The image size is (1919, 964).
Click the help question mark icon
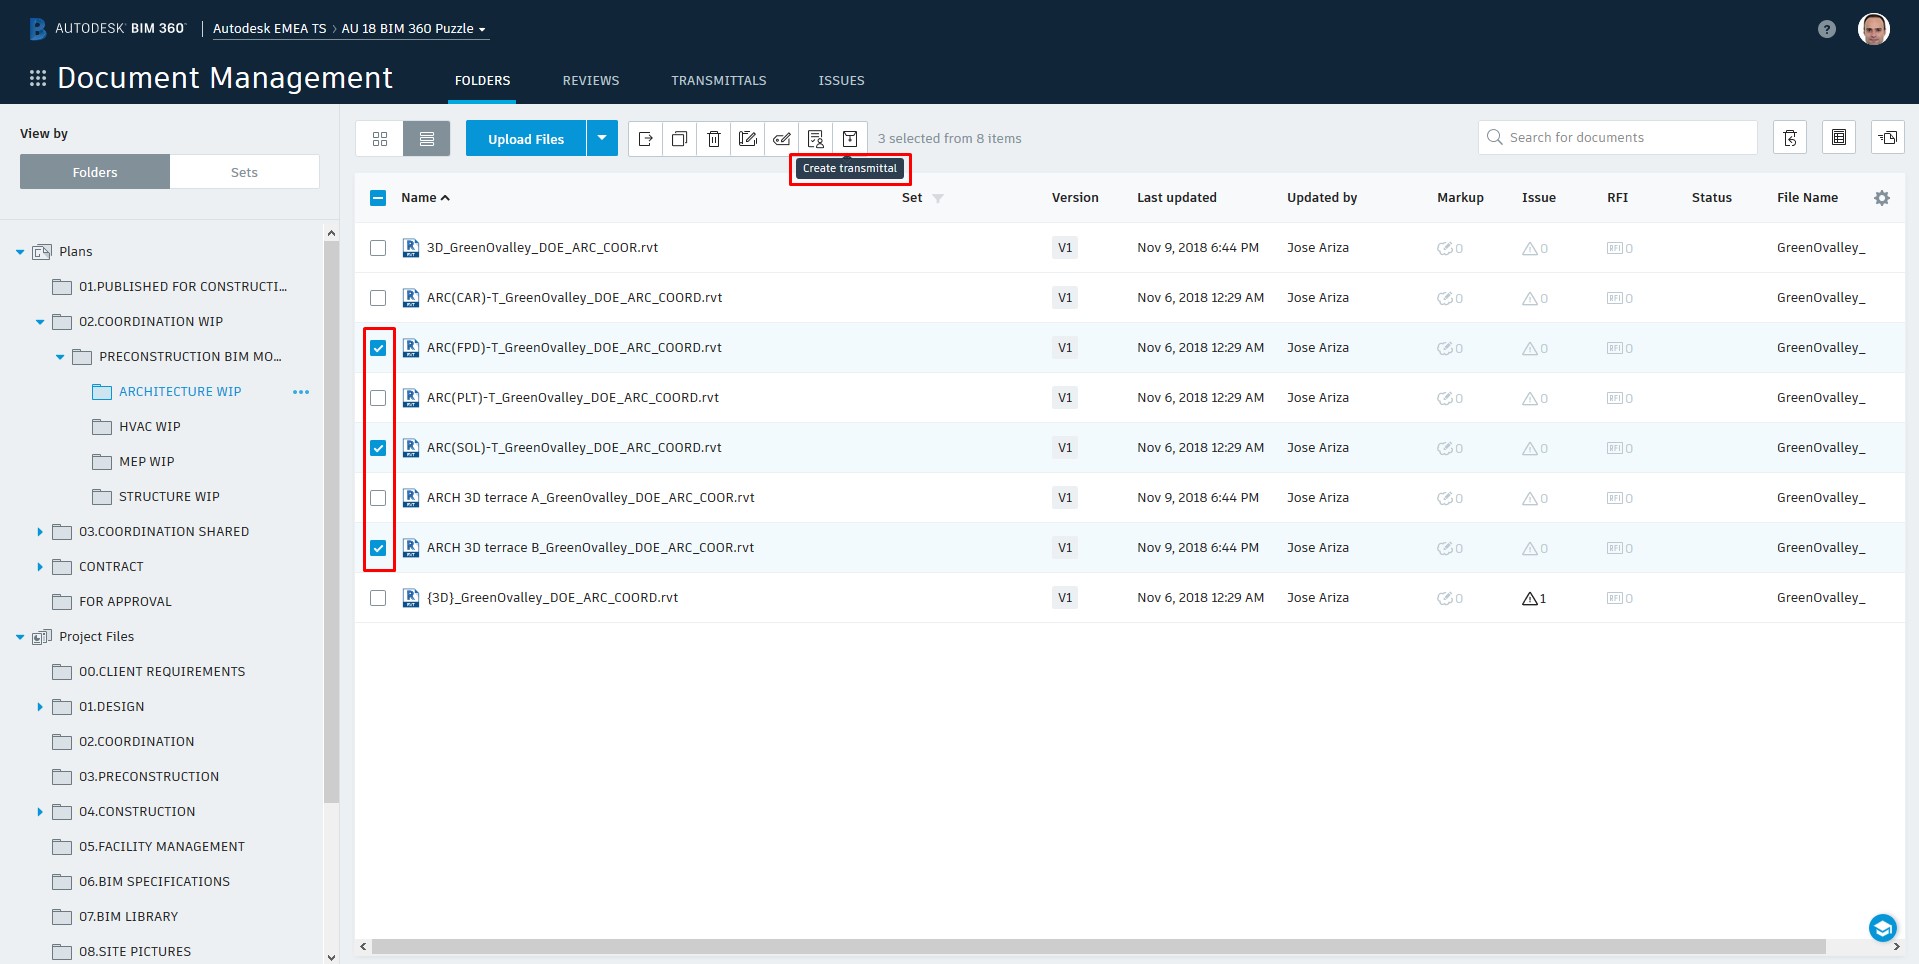(1826, 29)
